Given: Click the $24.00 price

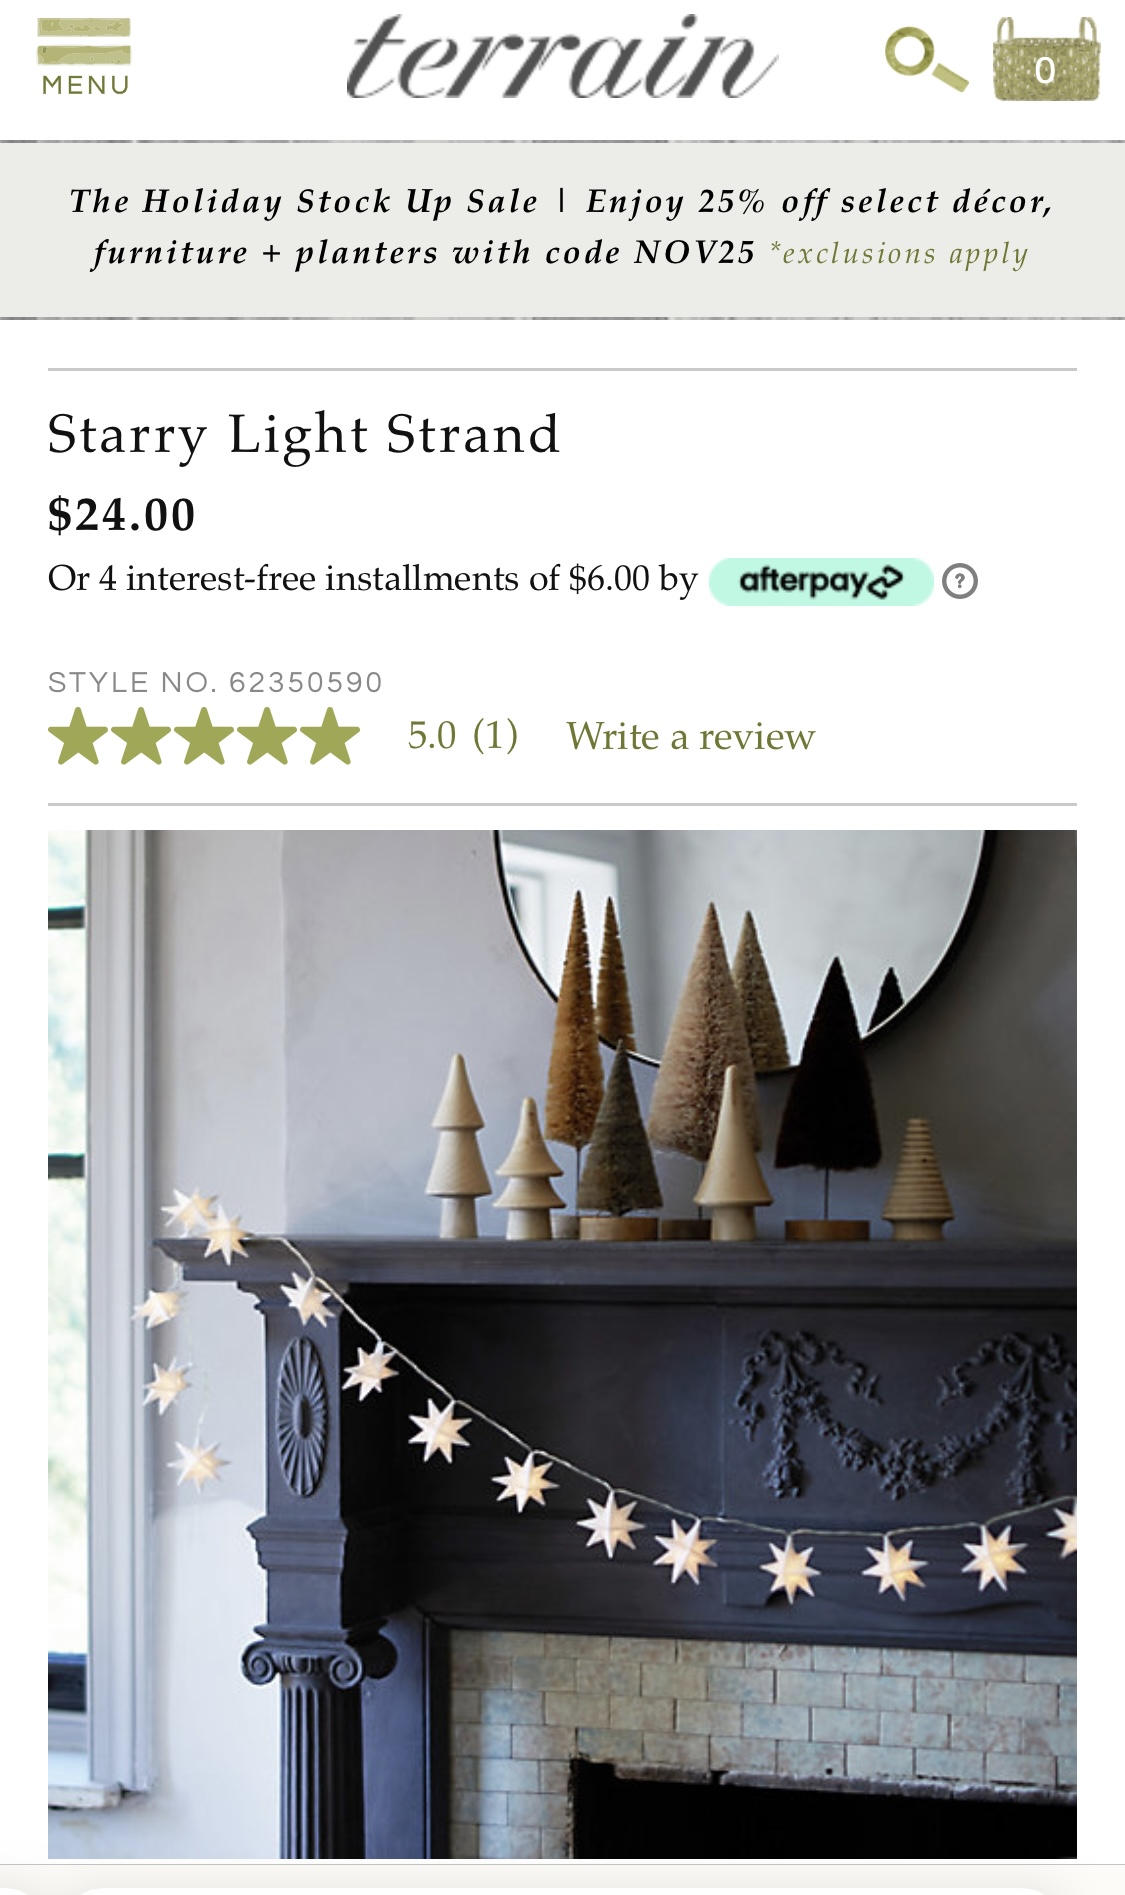Looking at the screenshot, I should 121,516.
